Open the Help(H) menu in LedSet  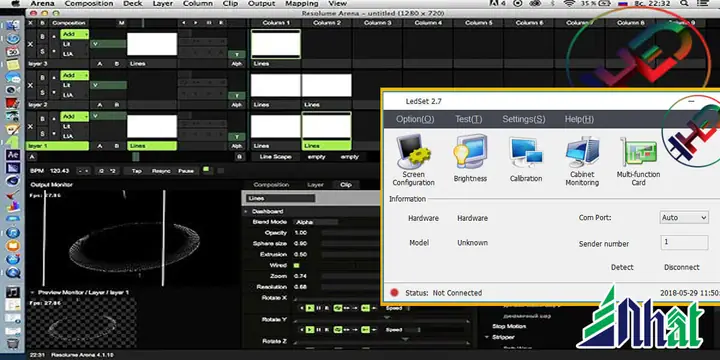[579, 119]
